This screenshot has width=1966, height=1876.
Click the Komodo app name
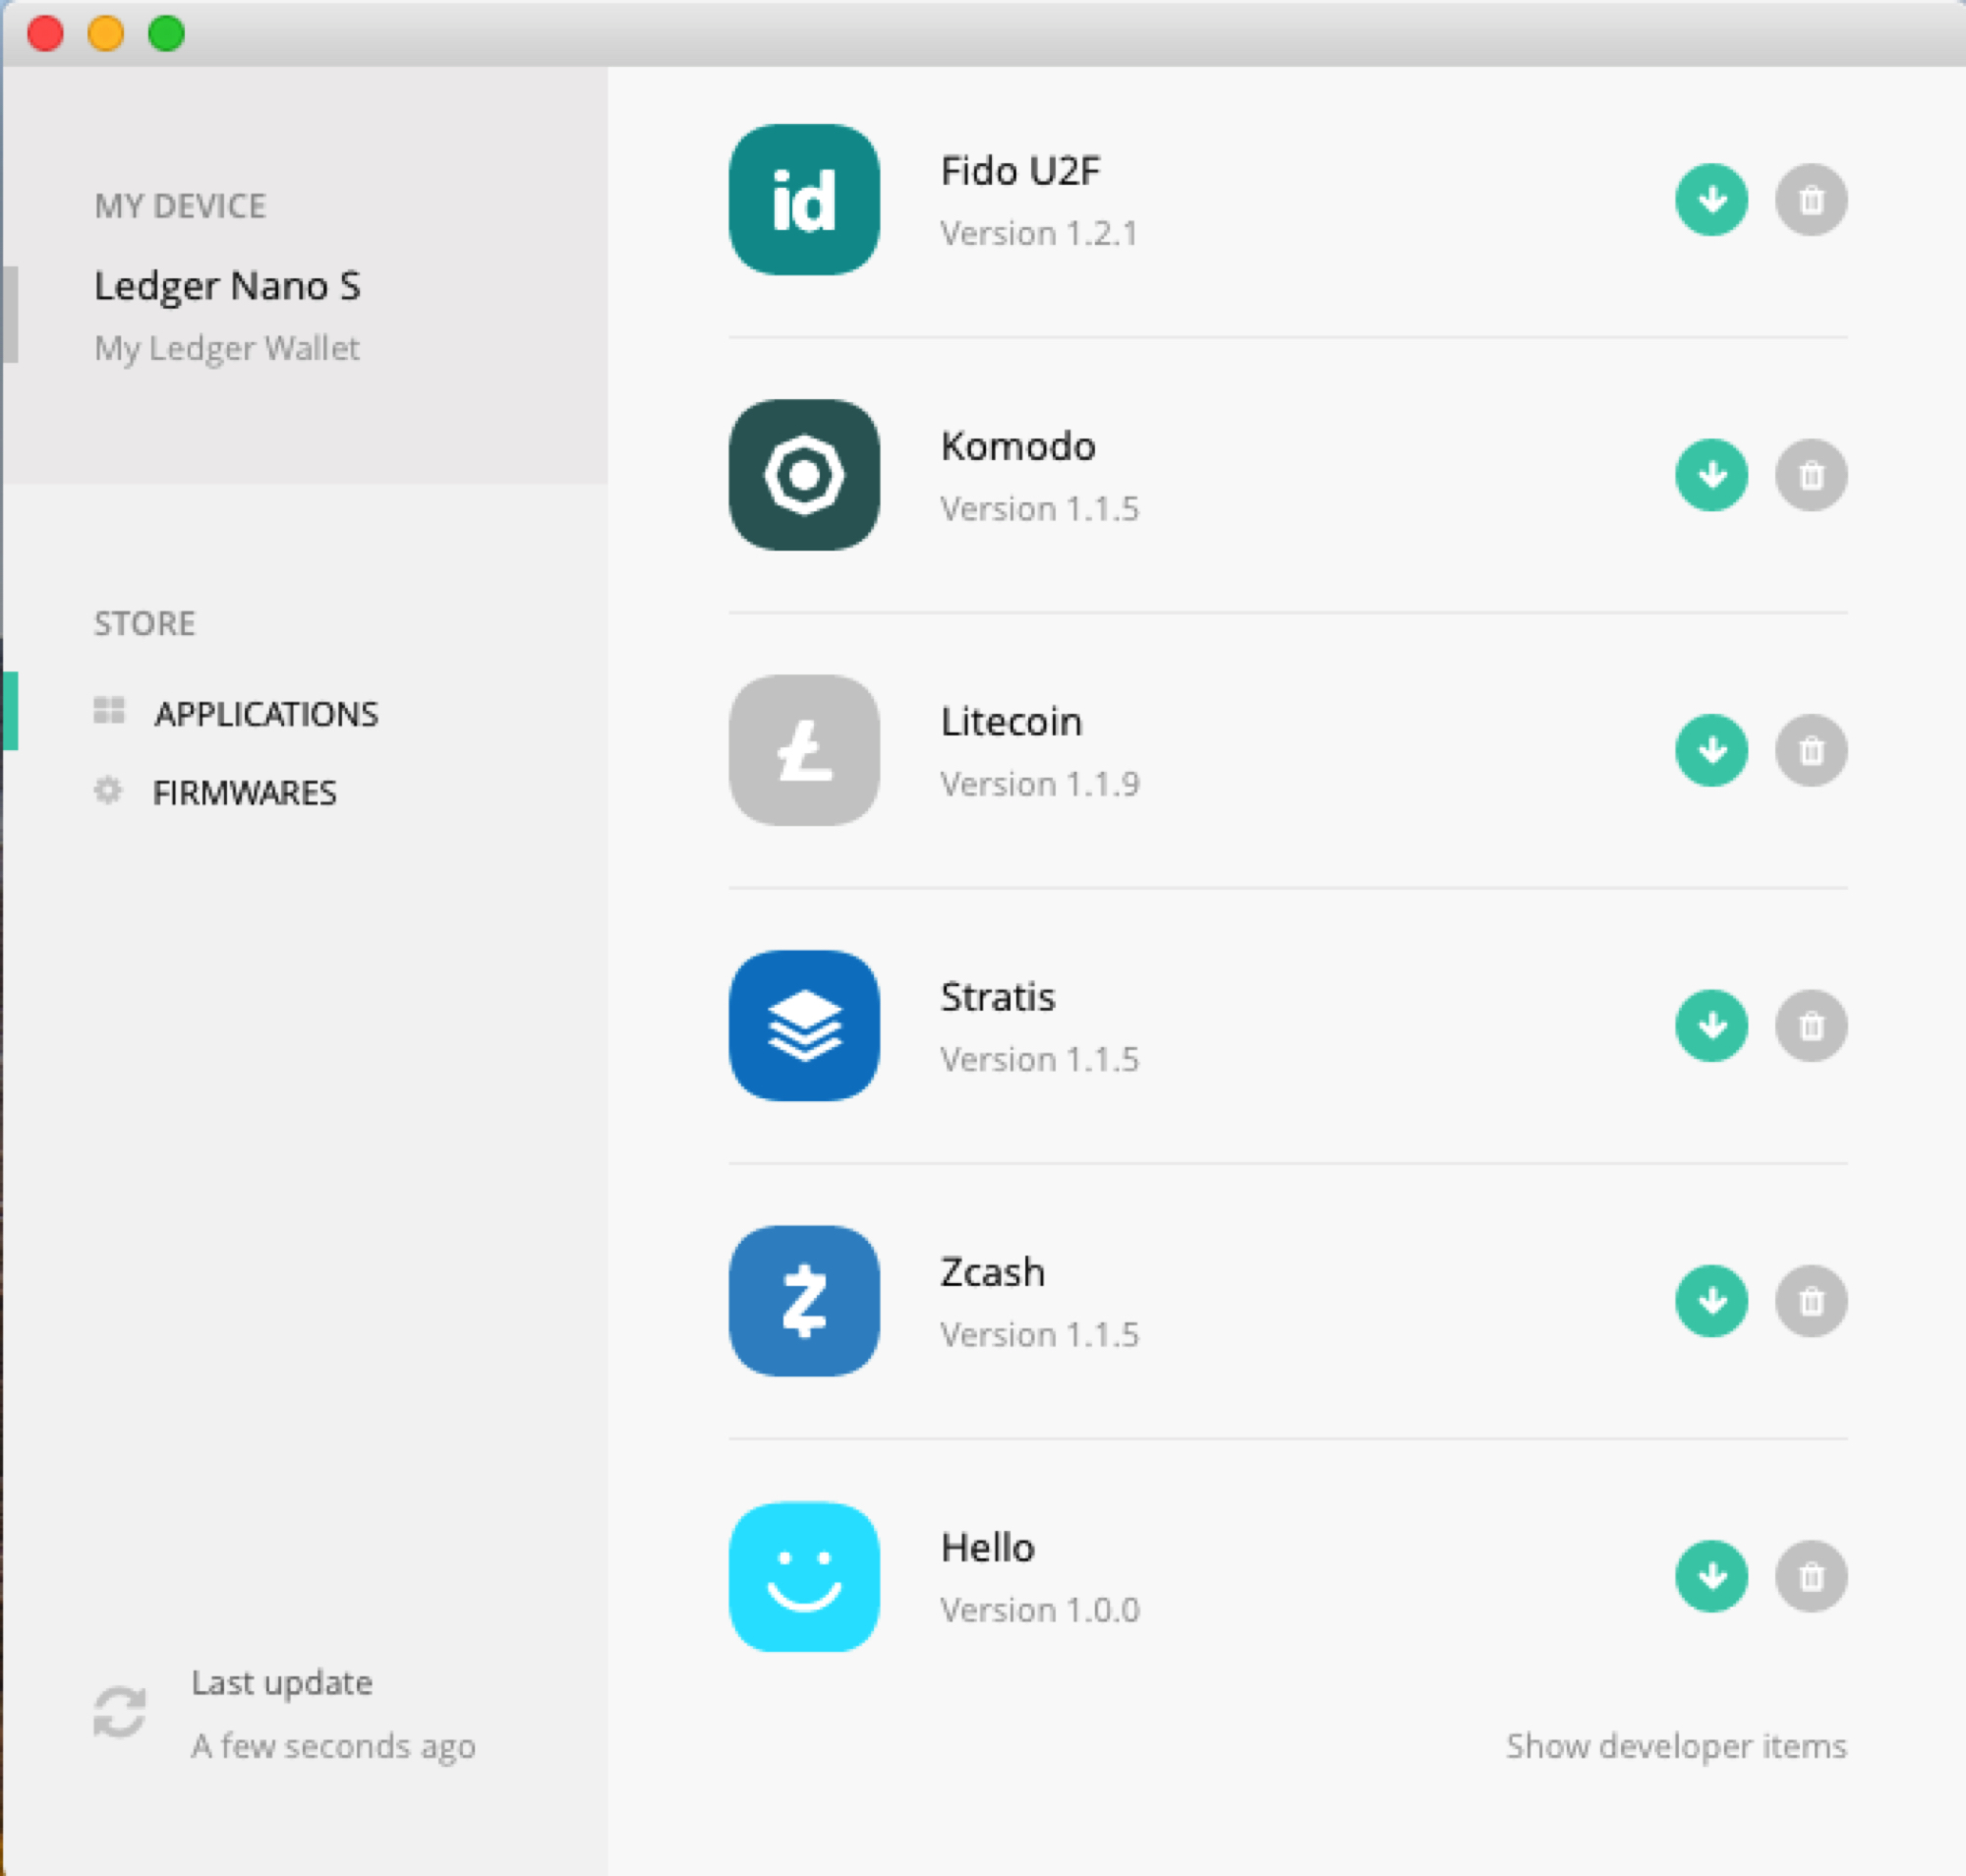(x=1018, y=446)
